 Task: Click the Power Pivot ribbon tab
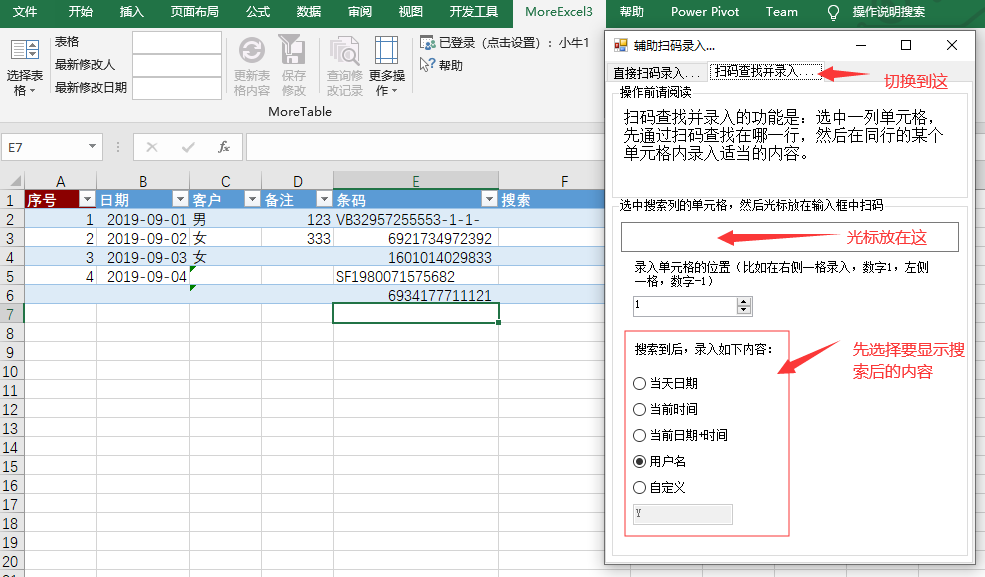(704, 12)
